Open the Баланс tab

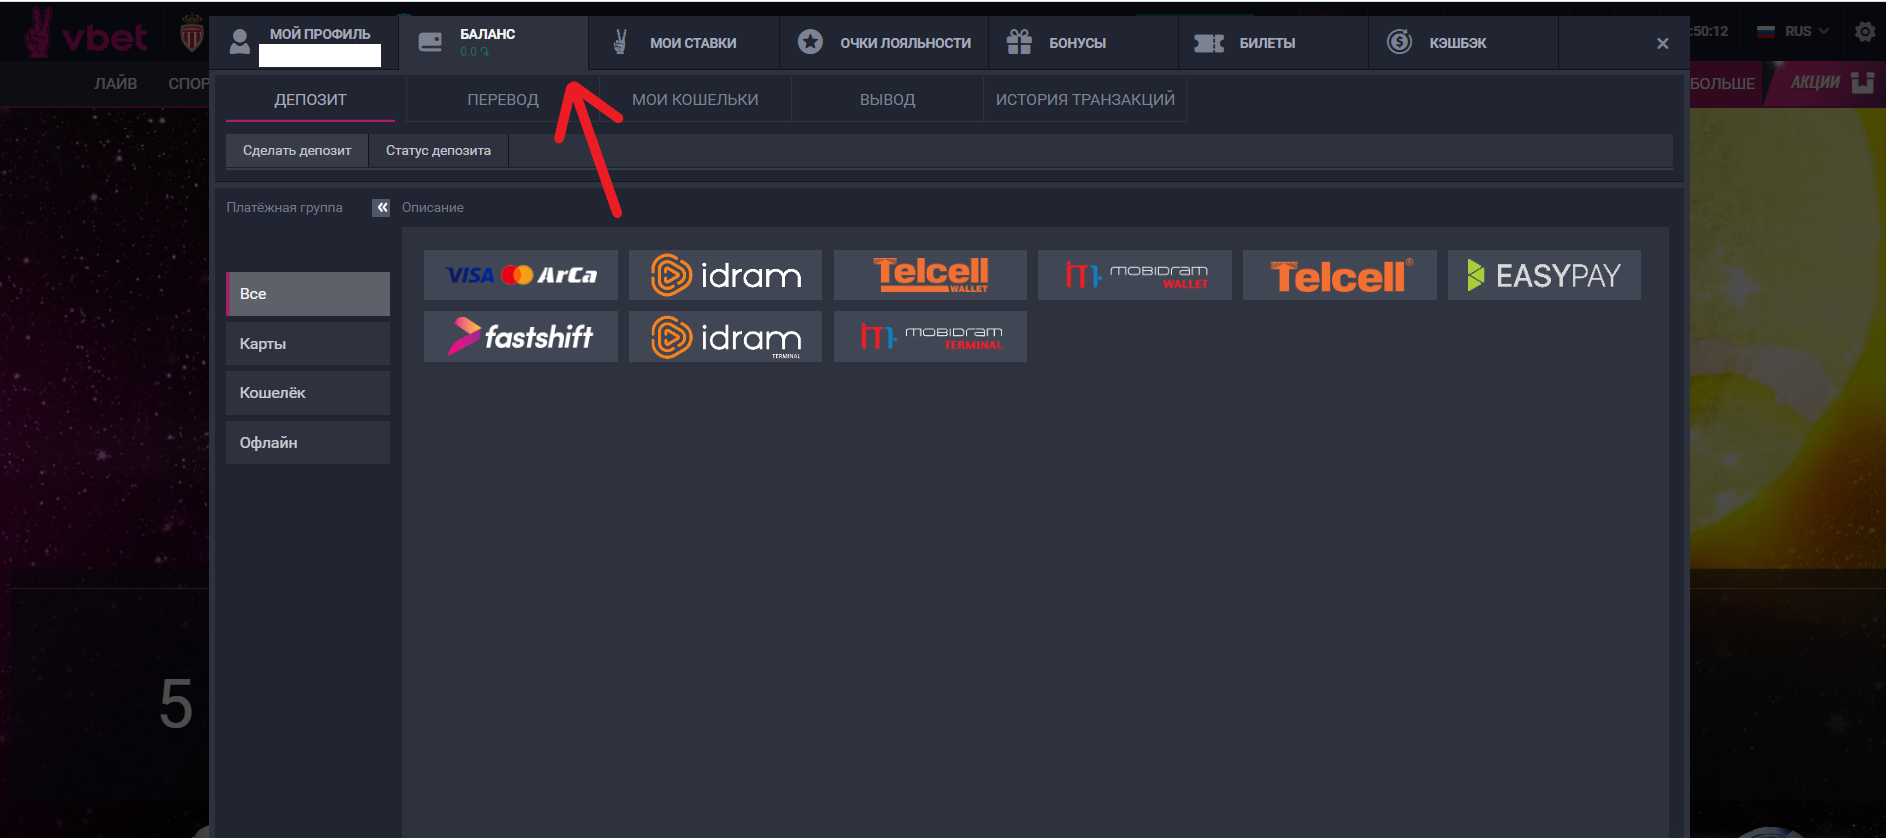click(x=493, y=42)
